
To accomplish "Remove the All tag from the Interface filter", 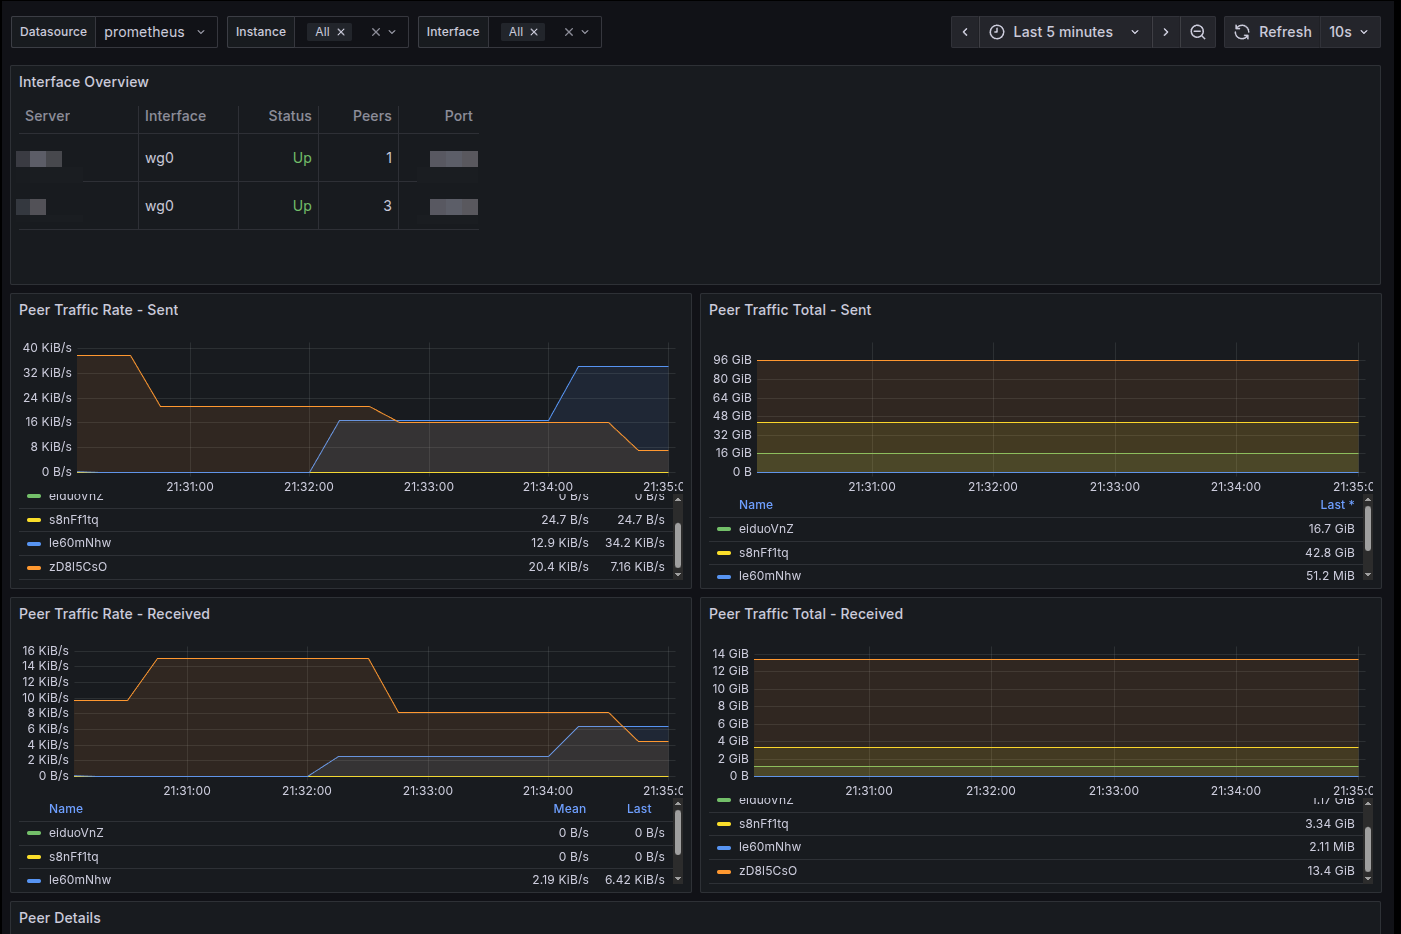I will [534, 31].
